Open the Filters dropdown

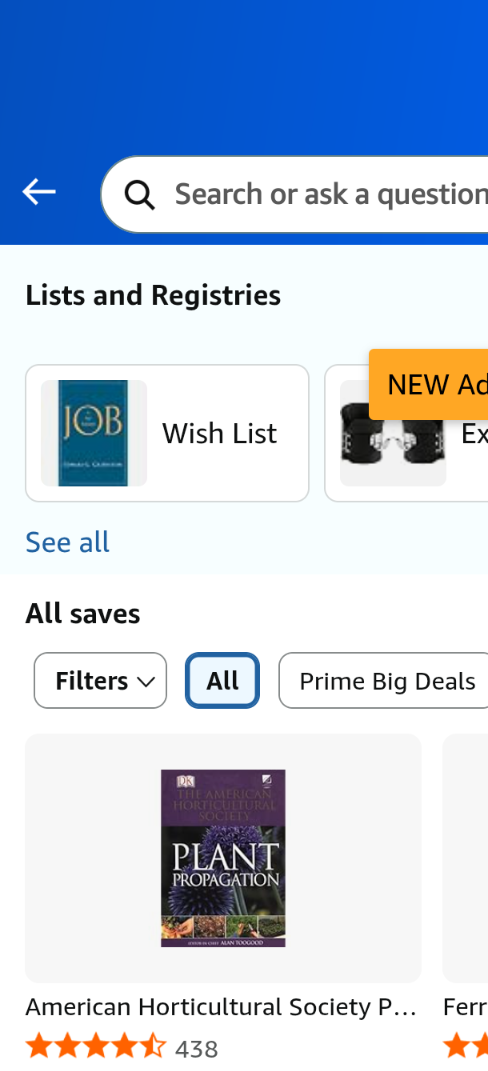(x=100, y=680)
